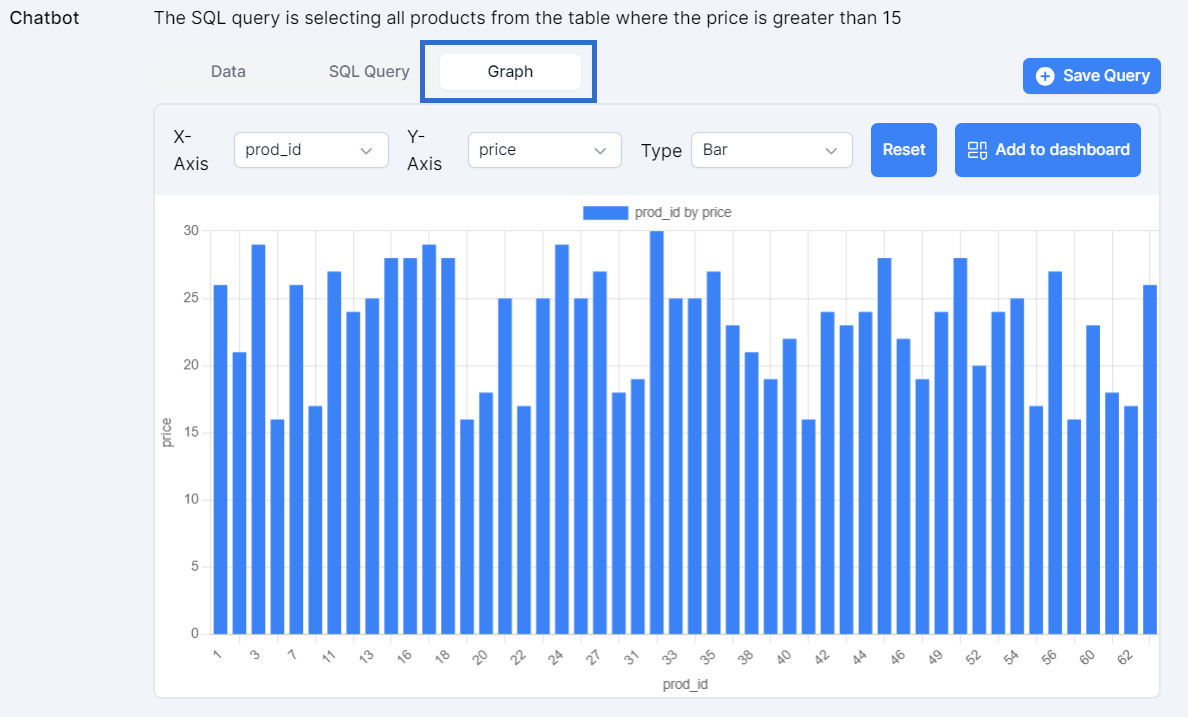
Task: Select the first bar for prod_id 1
Action: 220,460
